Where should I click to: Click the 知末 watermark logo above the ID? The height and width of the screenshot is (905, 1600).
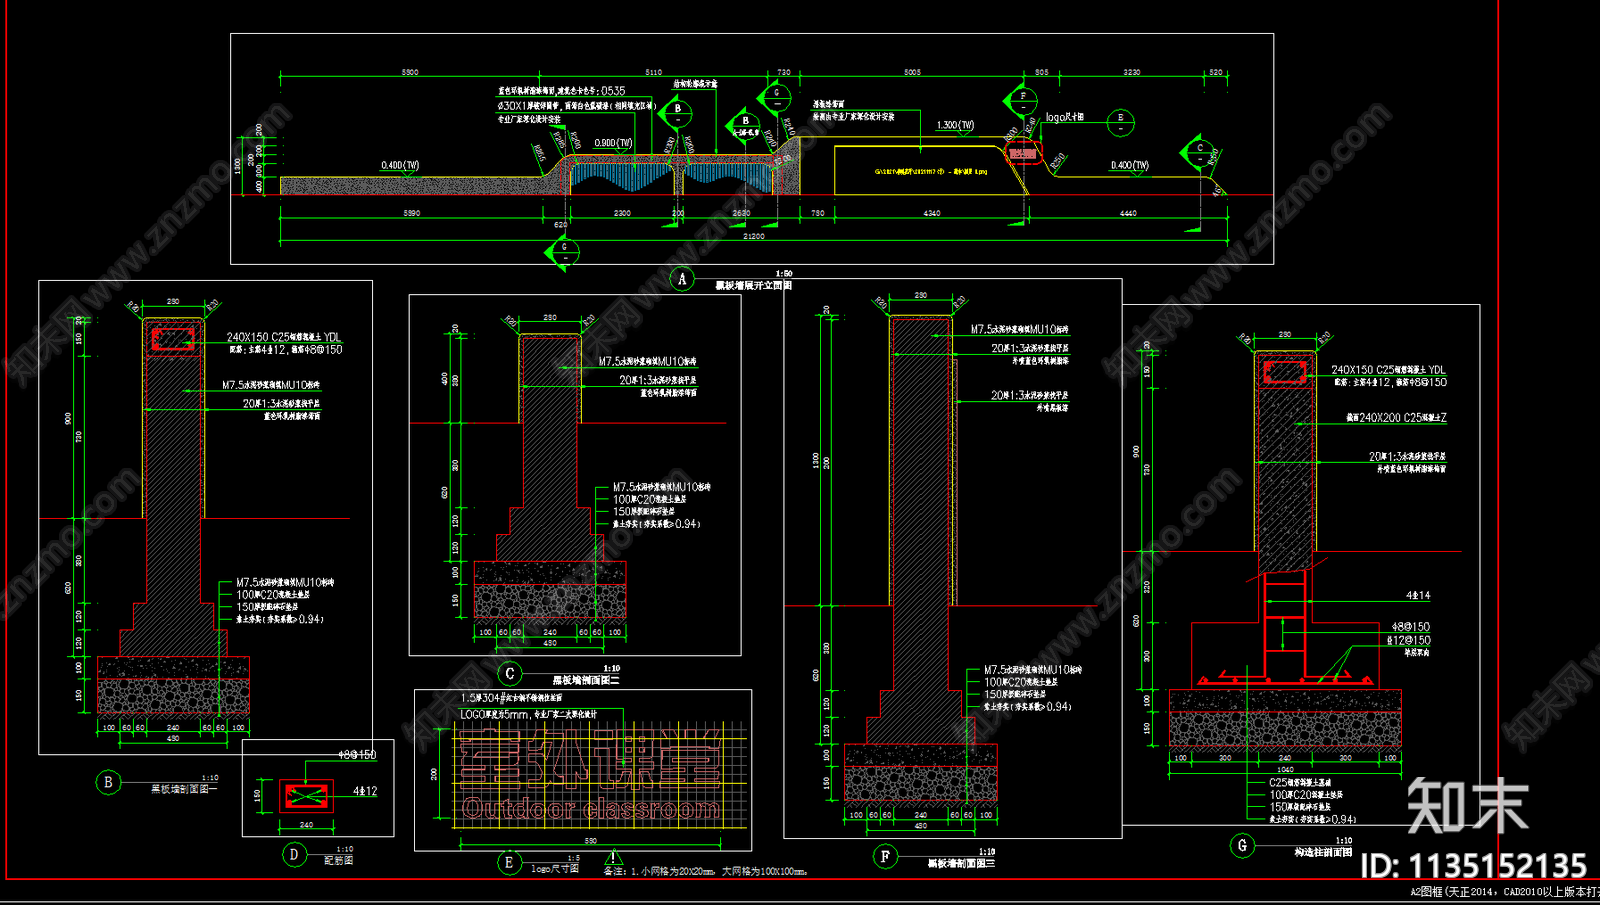click(x=1468, y=806)
